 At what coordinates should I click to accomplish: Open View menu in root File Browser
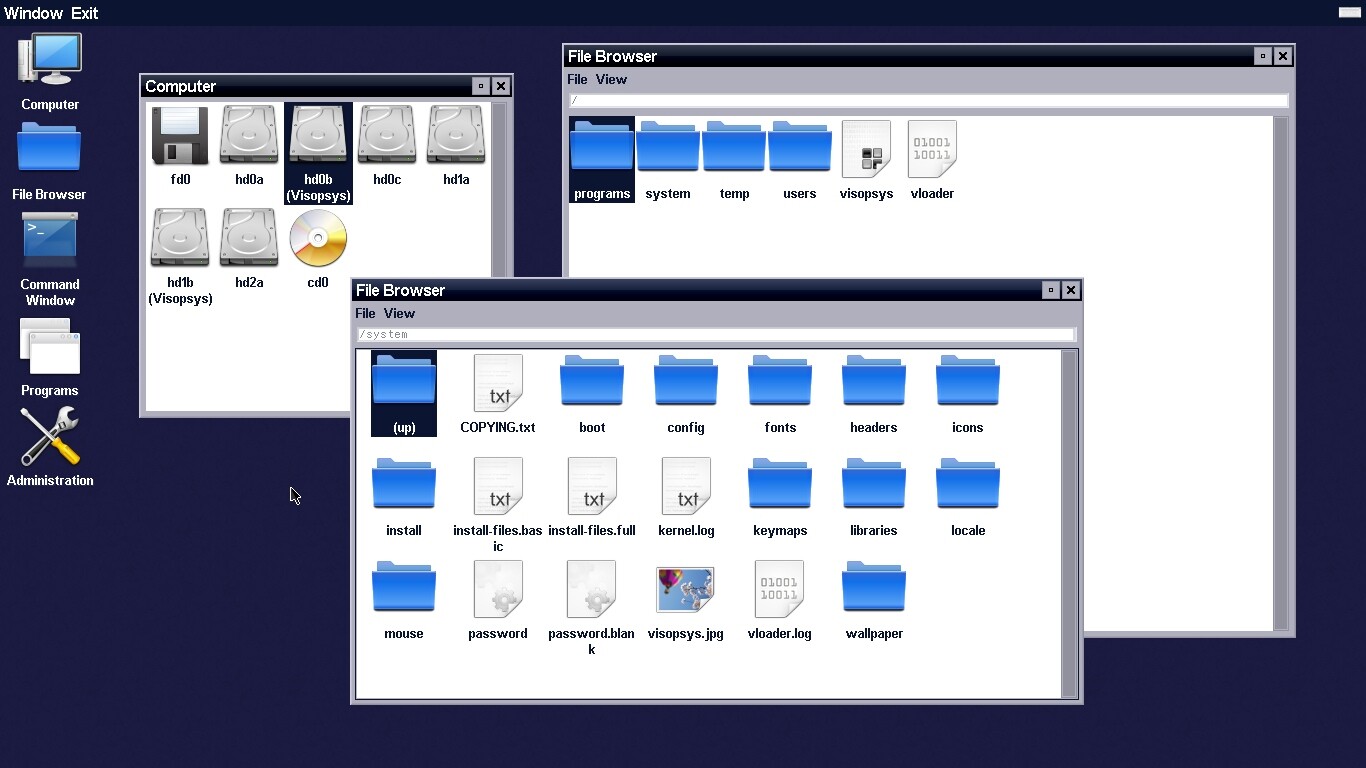pyautogui.click(x=611, y=79)
